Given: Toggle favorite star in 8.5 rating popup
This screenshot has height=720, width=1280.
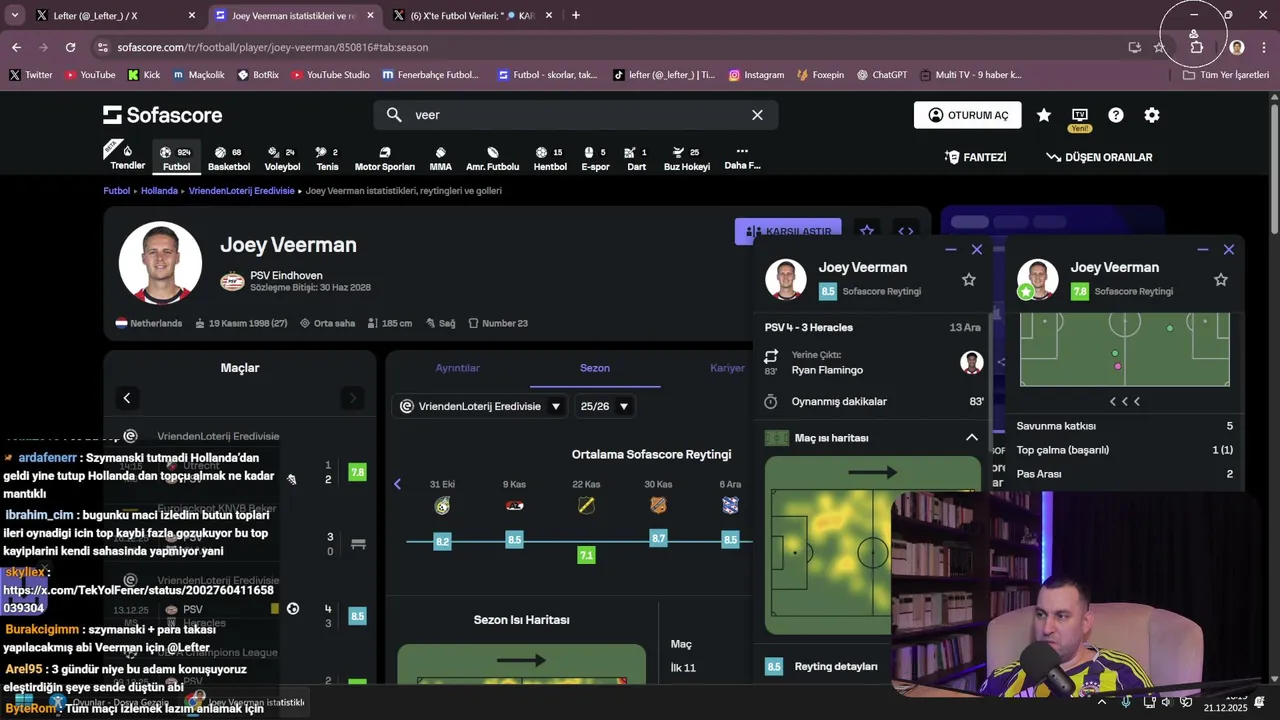Looking at the screenshot, I should tap(968, 280).
